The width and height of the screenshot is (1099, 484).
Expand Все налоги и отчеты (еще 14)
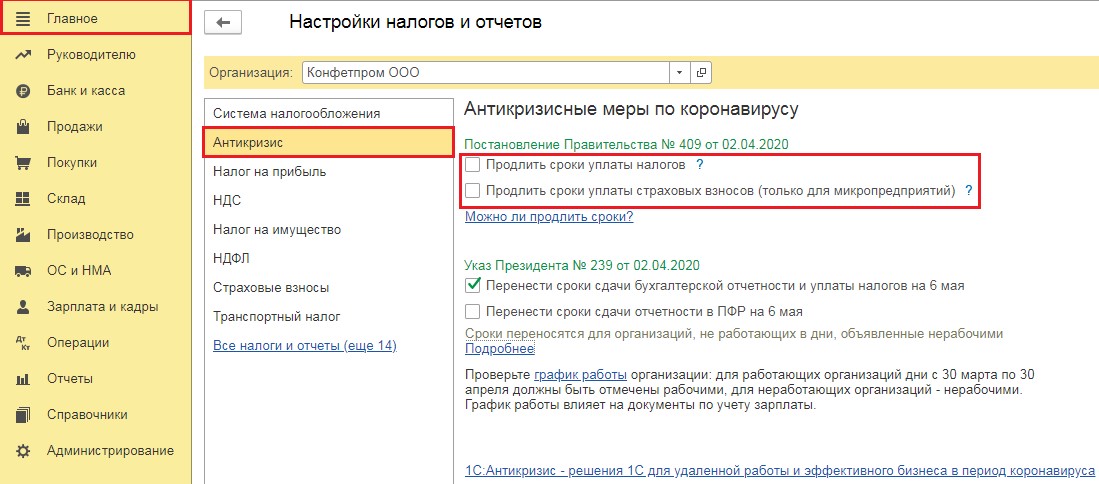[x=305, y=346]
